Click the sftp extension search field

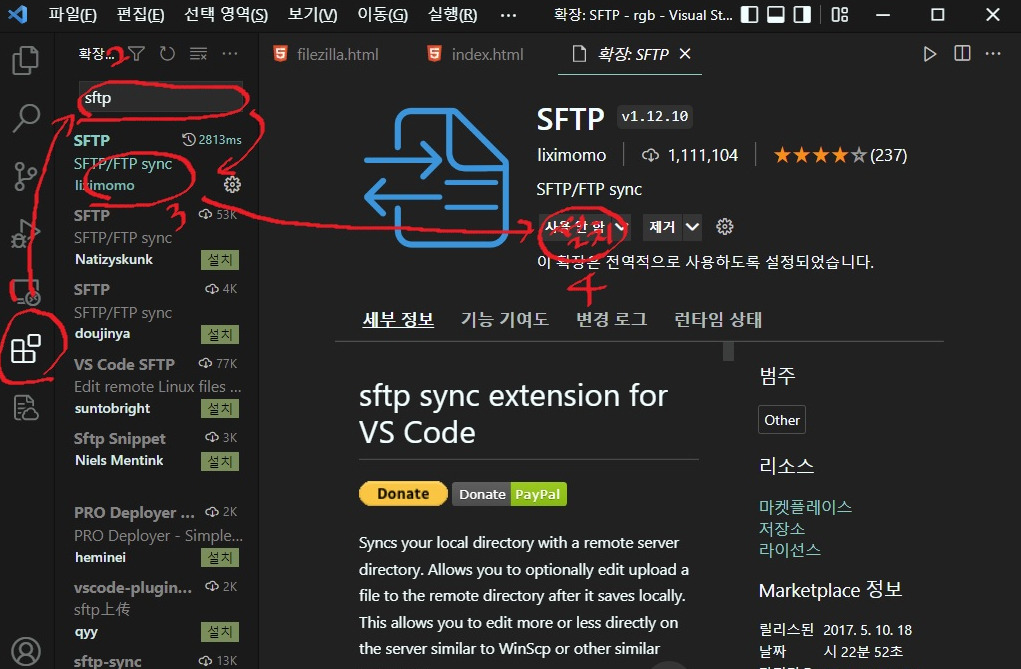[x=160, y=98]
